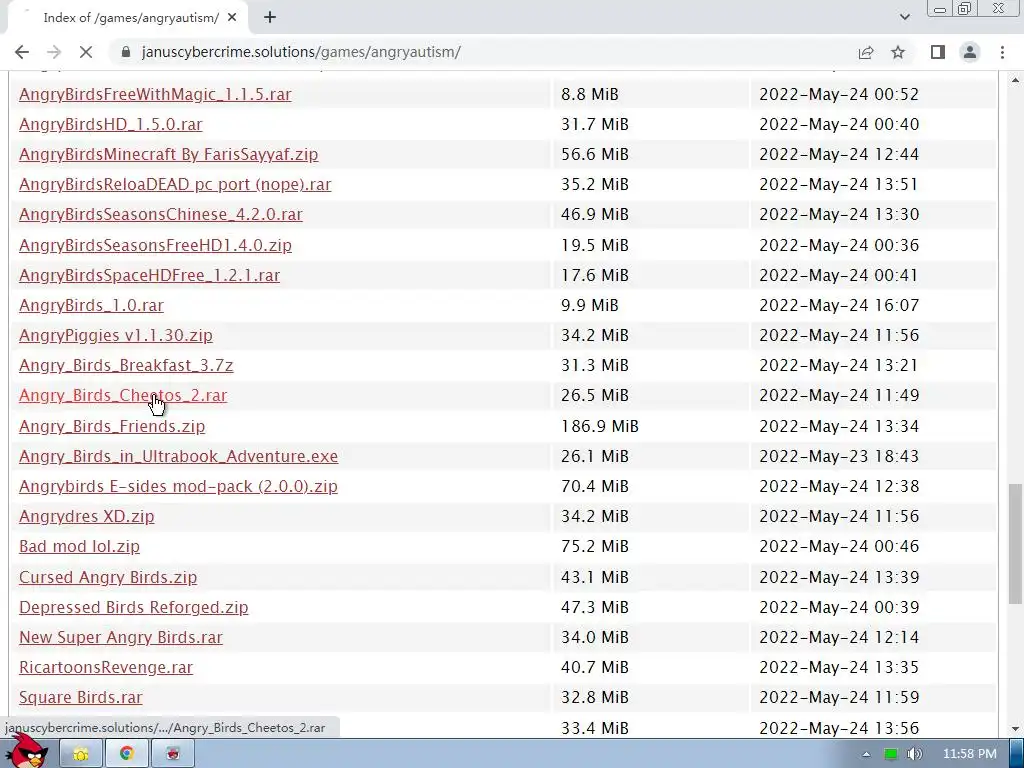
Task: Download Angry_Birds_in_Ultrabook_Adventure.exe
Action: coord(179,456)
